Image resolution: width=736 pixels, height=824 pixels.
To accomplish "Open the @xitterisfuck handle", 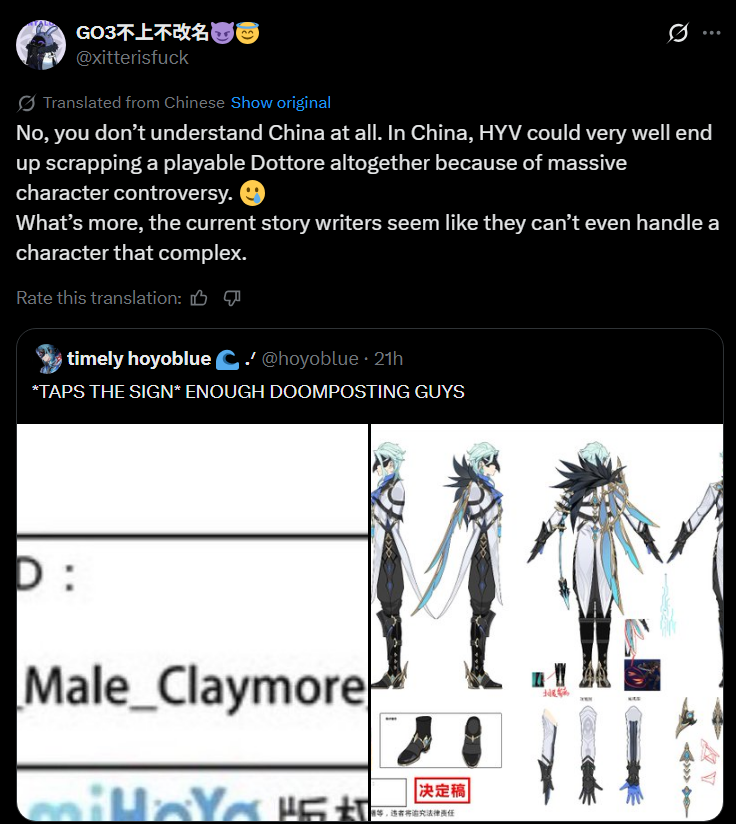I will (132, 57).
